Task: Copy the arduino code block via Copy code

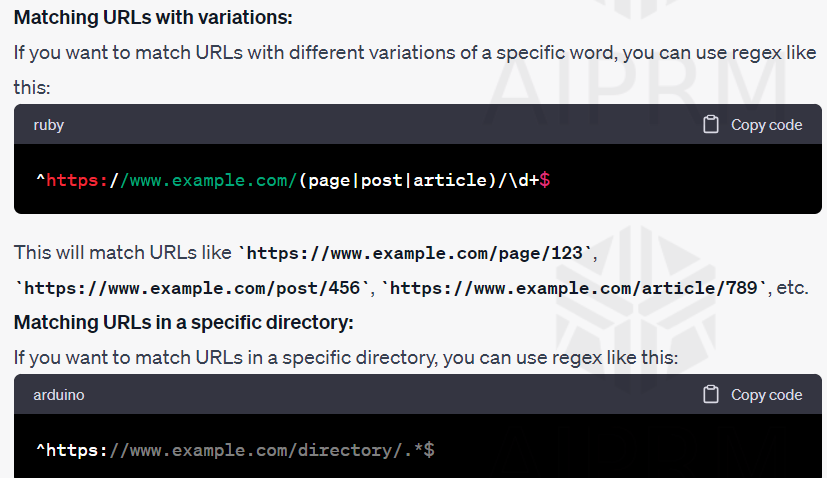Action: 753,395
